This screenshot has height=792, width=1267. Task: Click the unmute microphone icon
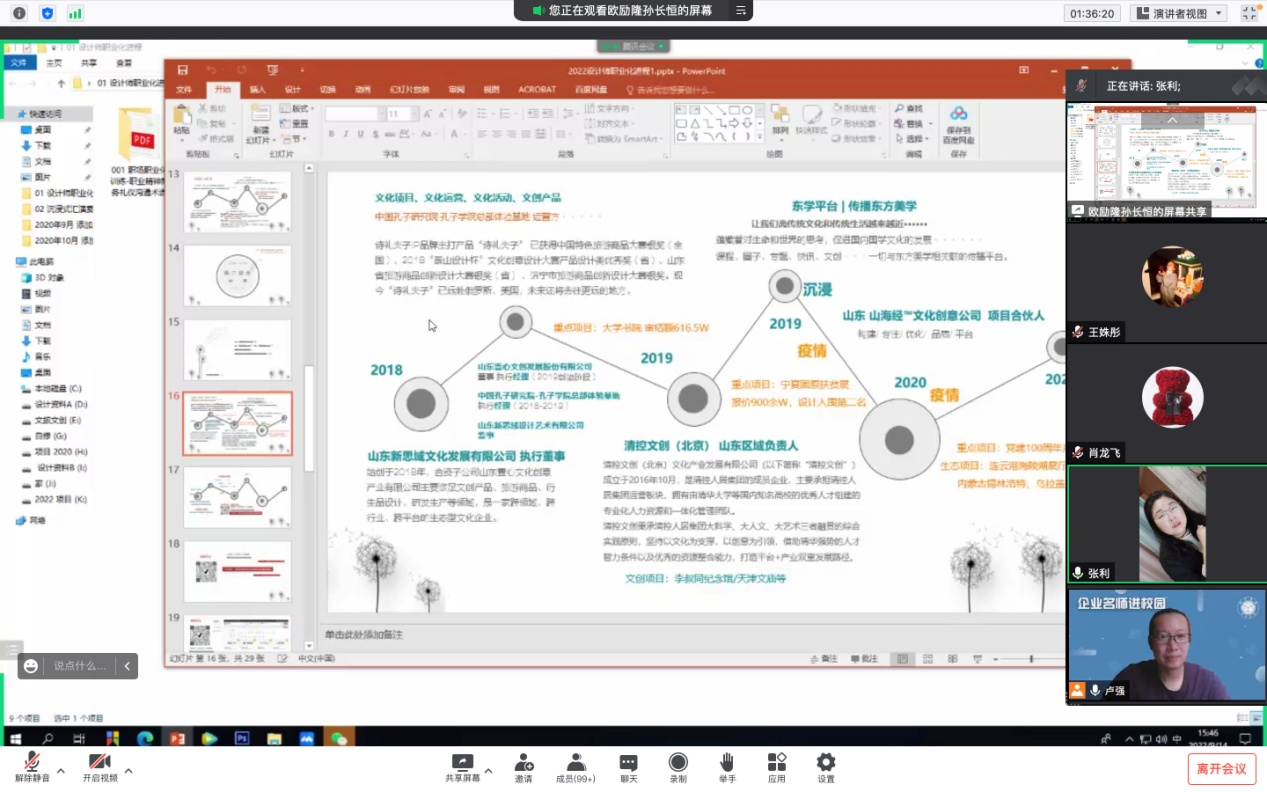32,763
